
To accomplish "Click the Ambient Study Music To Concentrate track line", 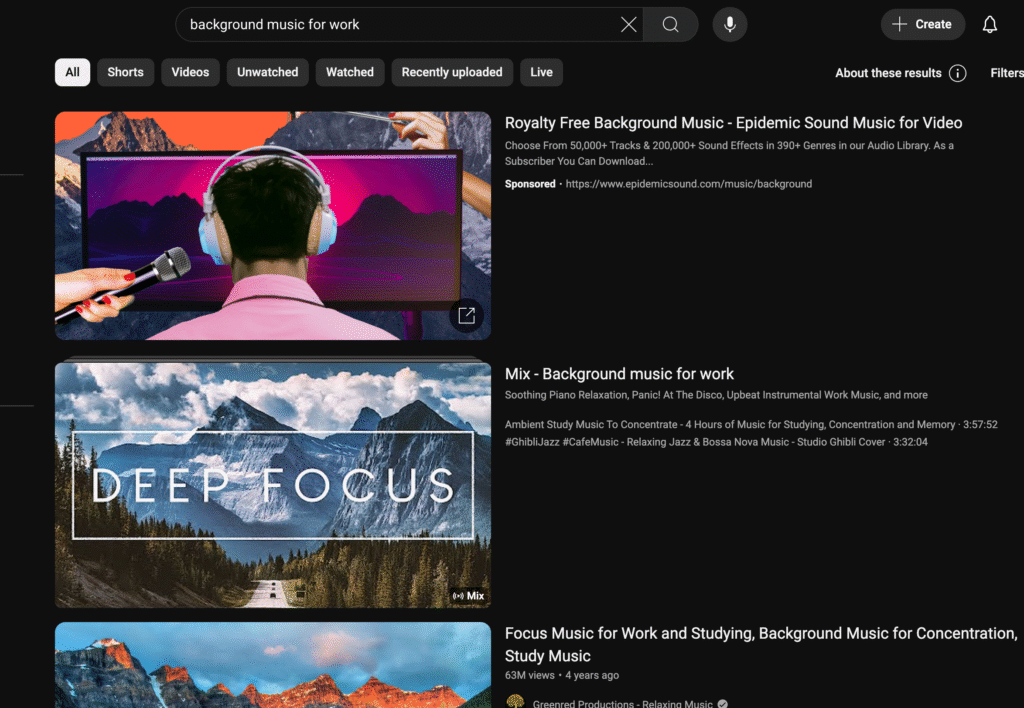I will (751, 425).
